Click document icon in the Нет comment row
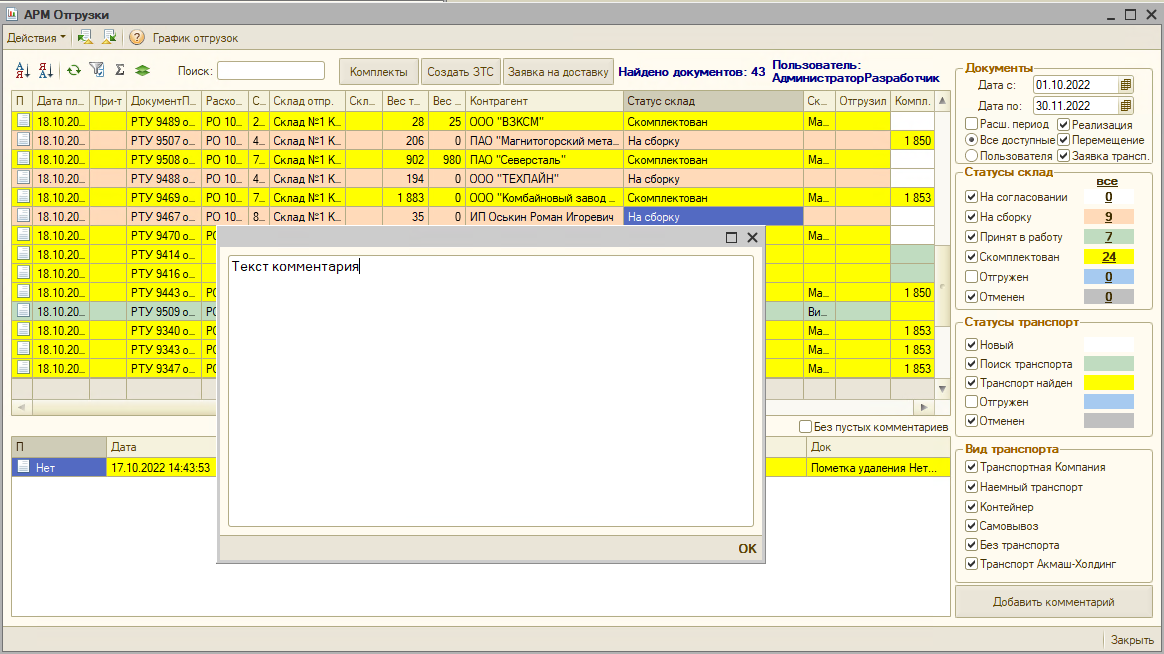The width and height of the screenshot is (1164, 654). click(x=23, y=467)
